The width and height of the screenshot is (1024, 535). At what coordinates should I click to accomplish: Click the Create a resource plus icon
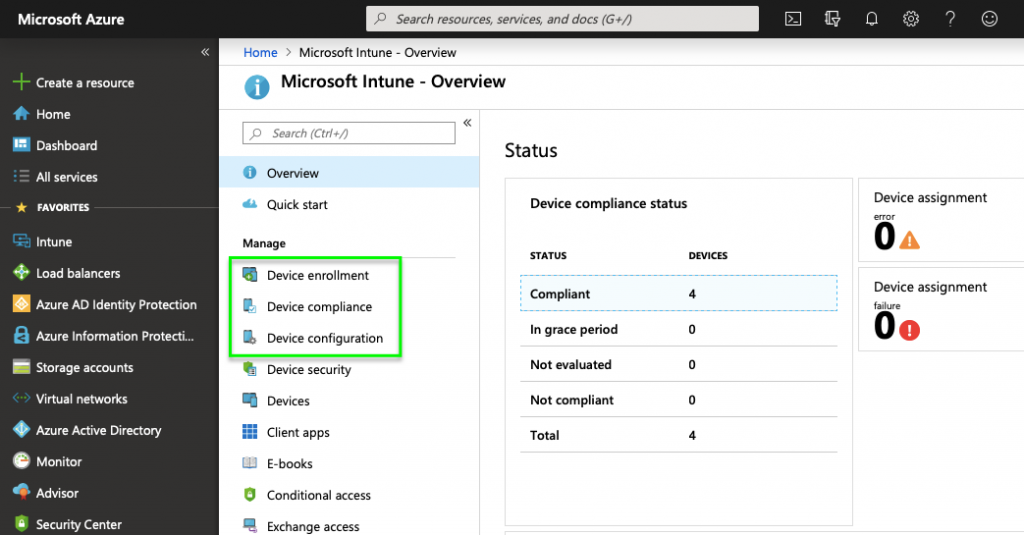pyautogui.click(x=21, y=82)
